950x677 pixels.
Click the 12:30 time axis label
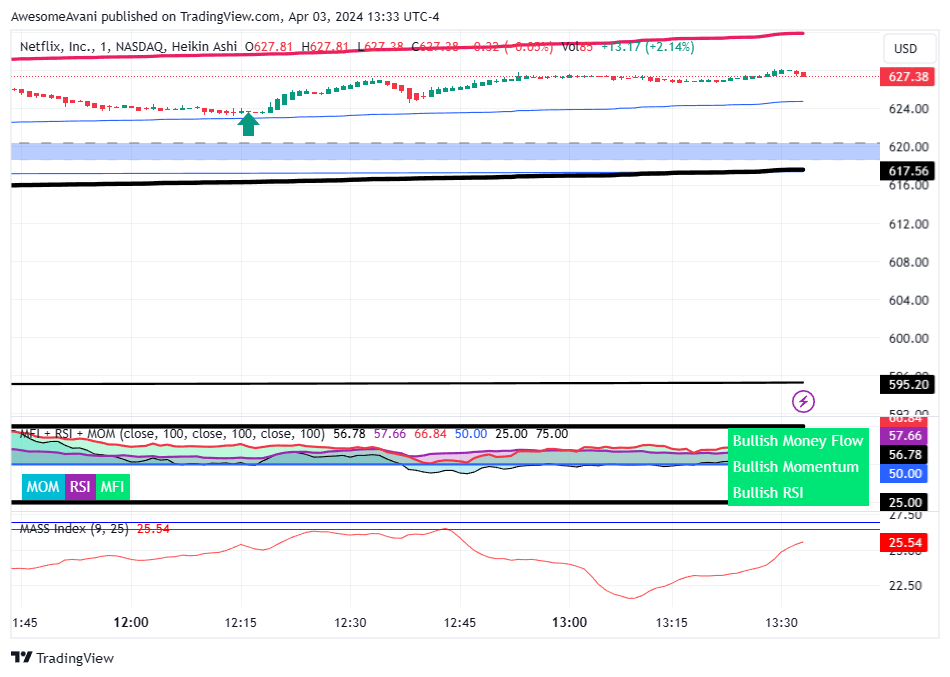tap(350, 622)
